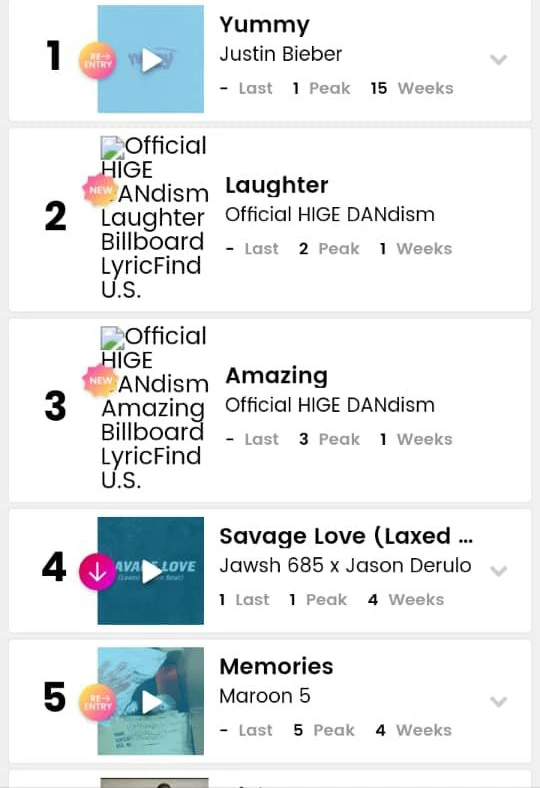Open the Official HIGE DANdism artist under Laughter

click(330, 215)
